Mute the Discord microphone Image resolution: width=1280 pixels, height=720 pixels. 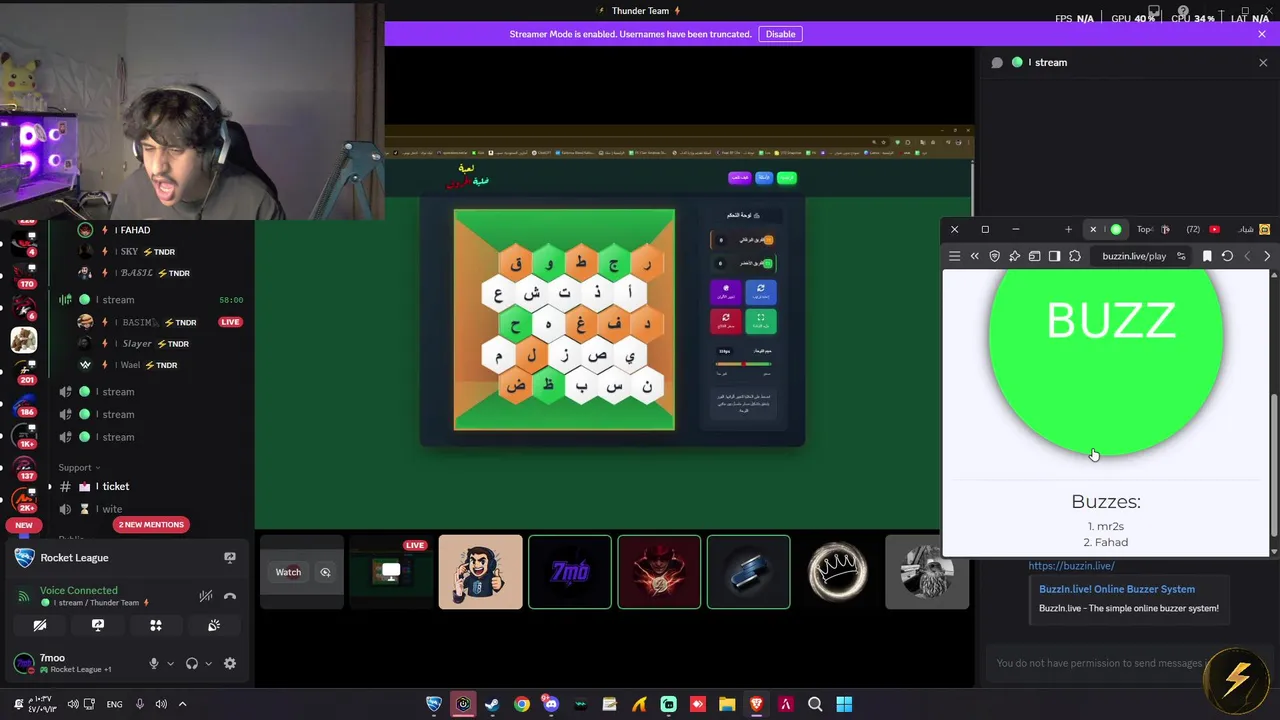coord(153,663)
